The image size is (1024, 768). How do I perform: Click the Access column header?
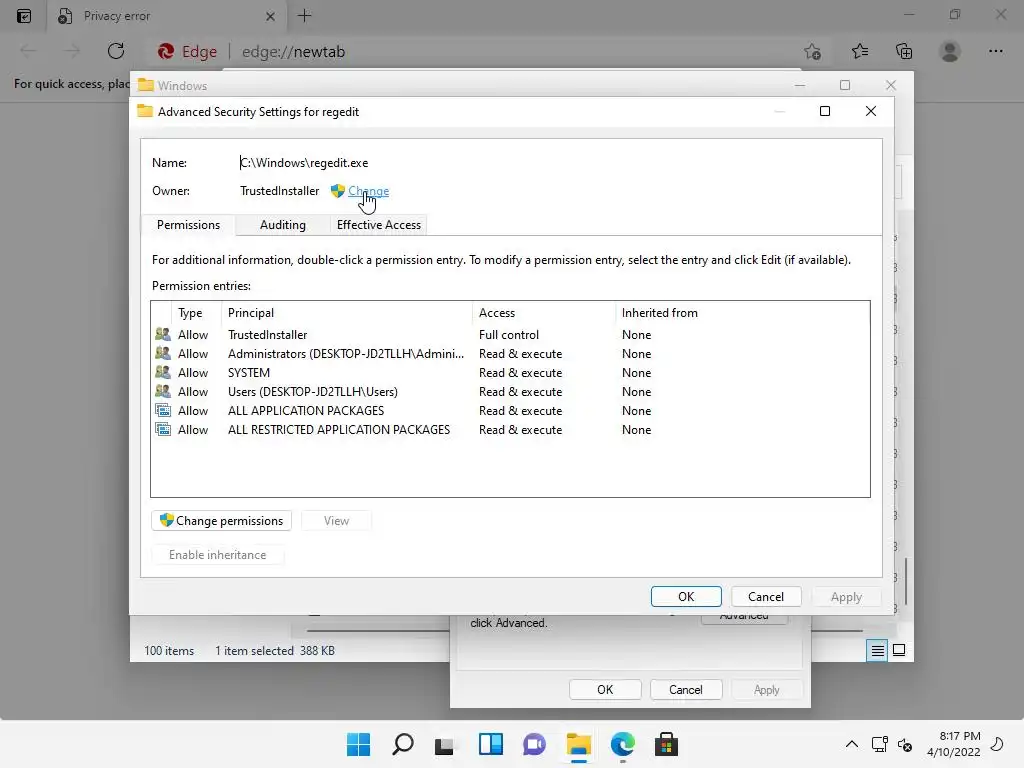tap(543, 313)
